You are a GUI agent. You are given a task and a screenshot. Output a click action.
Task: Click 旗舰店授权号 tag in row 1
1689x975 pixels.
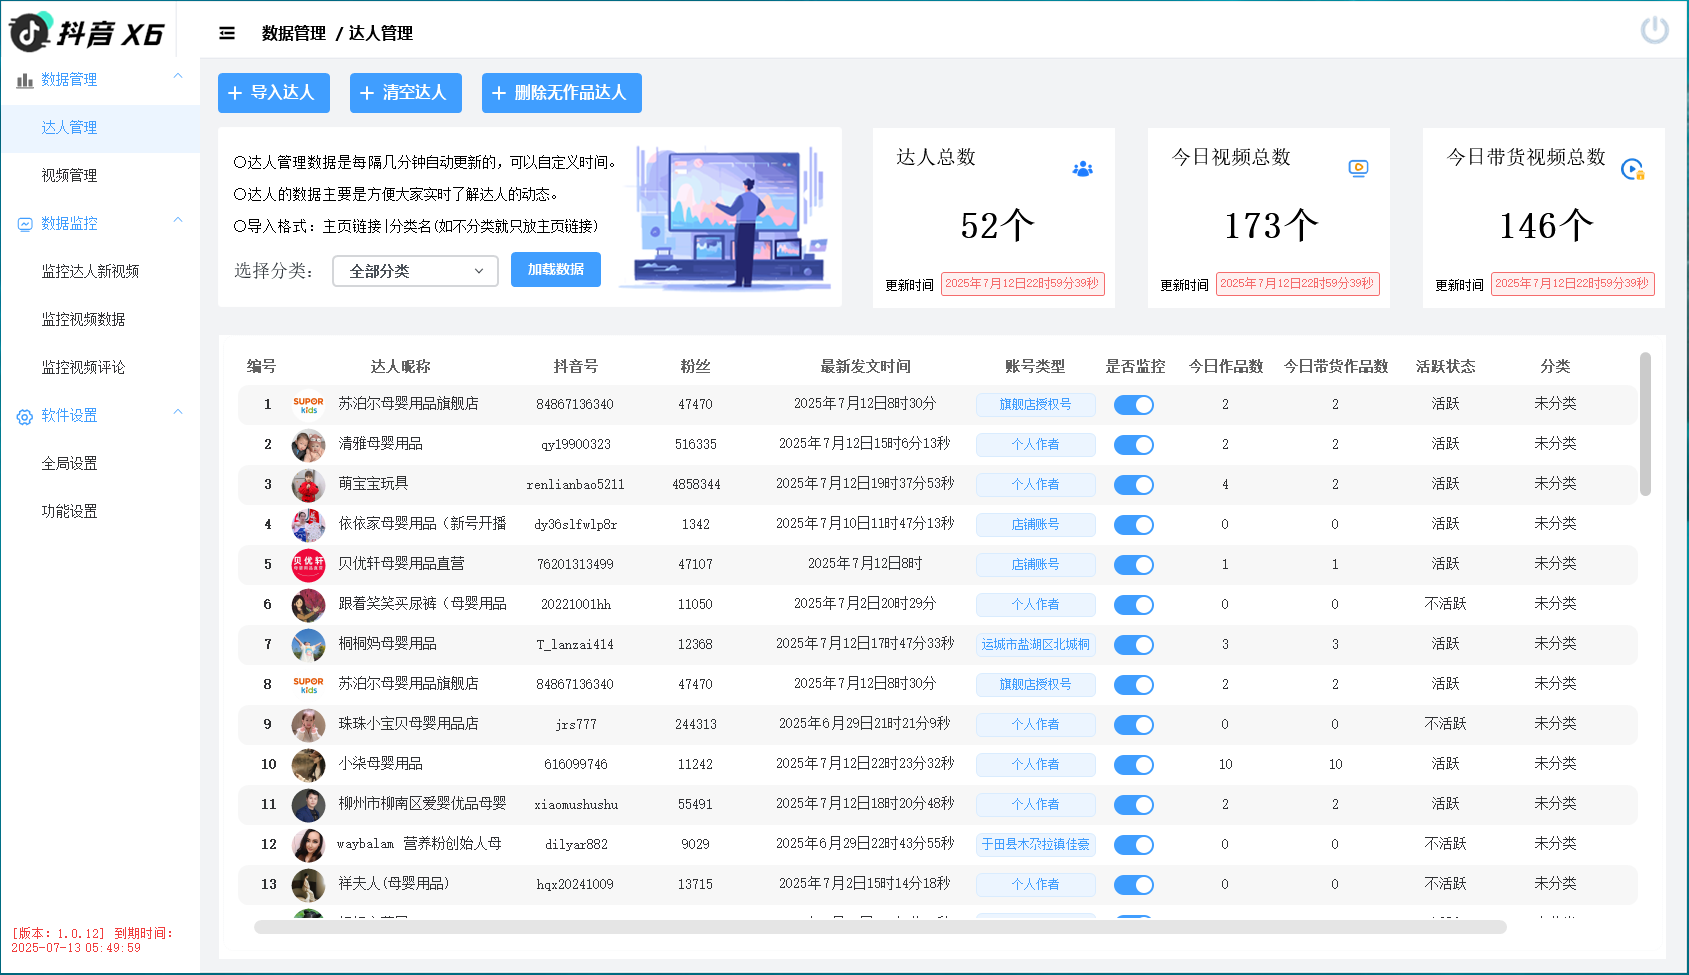tap(1036, 405)
